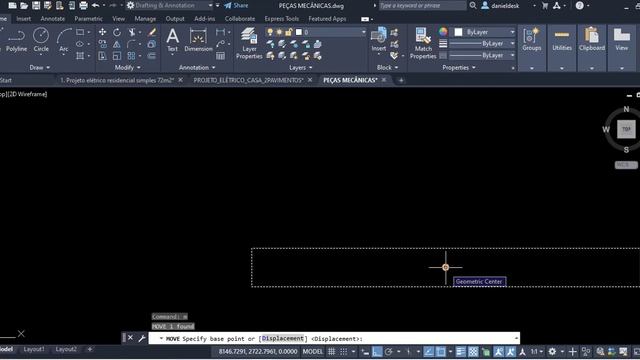This screenshot has height=360, width=640.
Task: Insert a Table from Annotation panel
Action: pos(220,56)
